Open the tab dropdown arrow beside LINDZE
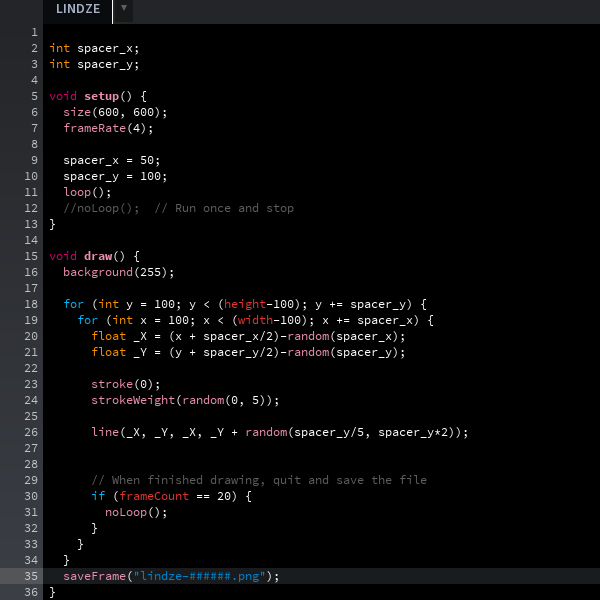 click(124, 9)
